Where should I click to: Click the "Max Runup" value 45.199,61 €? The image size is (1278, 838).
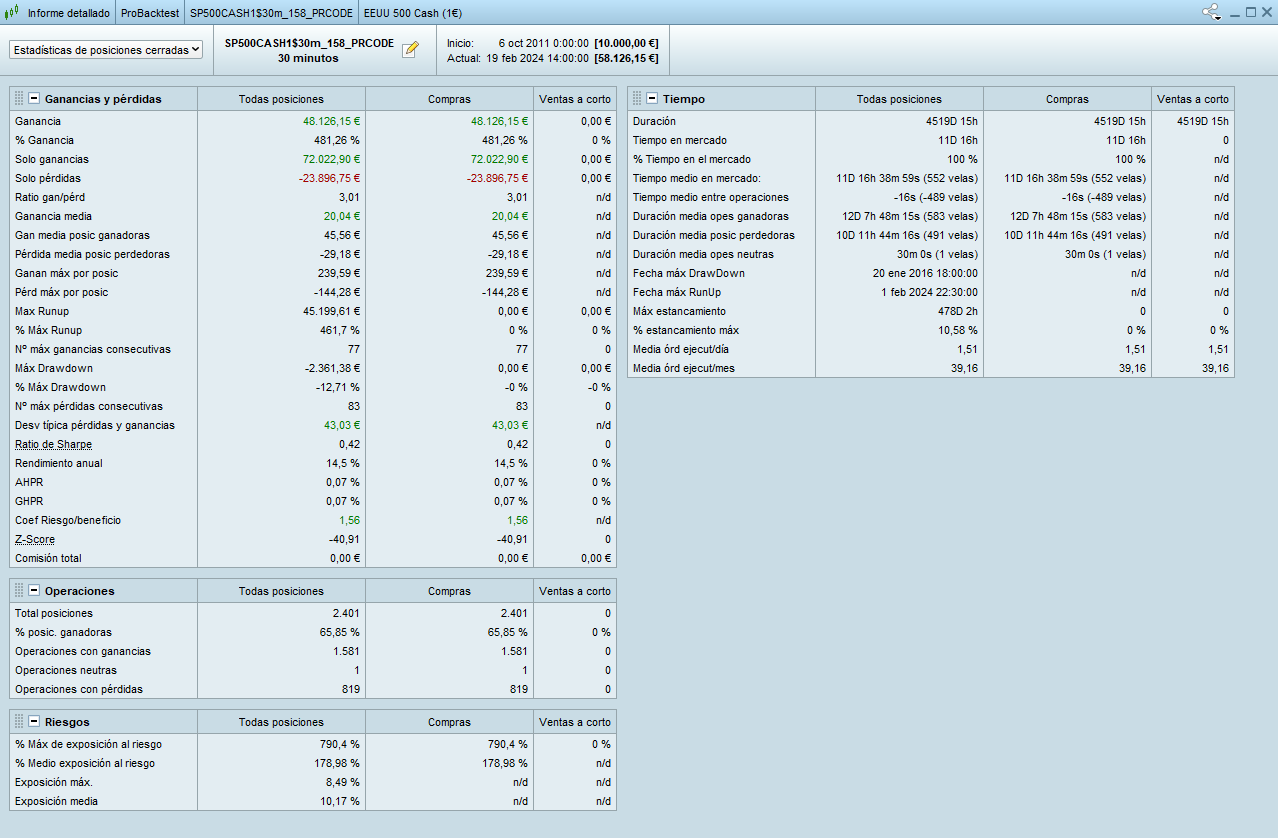click(x=331, y=311)
